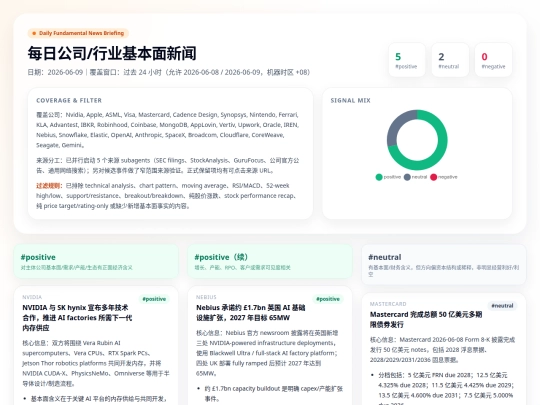Click the Nebius 核心信息 paragraph
The height and width of the screenshot is (405, 540).
coord(267,353)
